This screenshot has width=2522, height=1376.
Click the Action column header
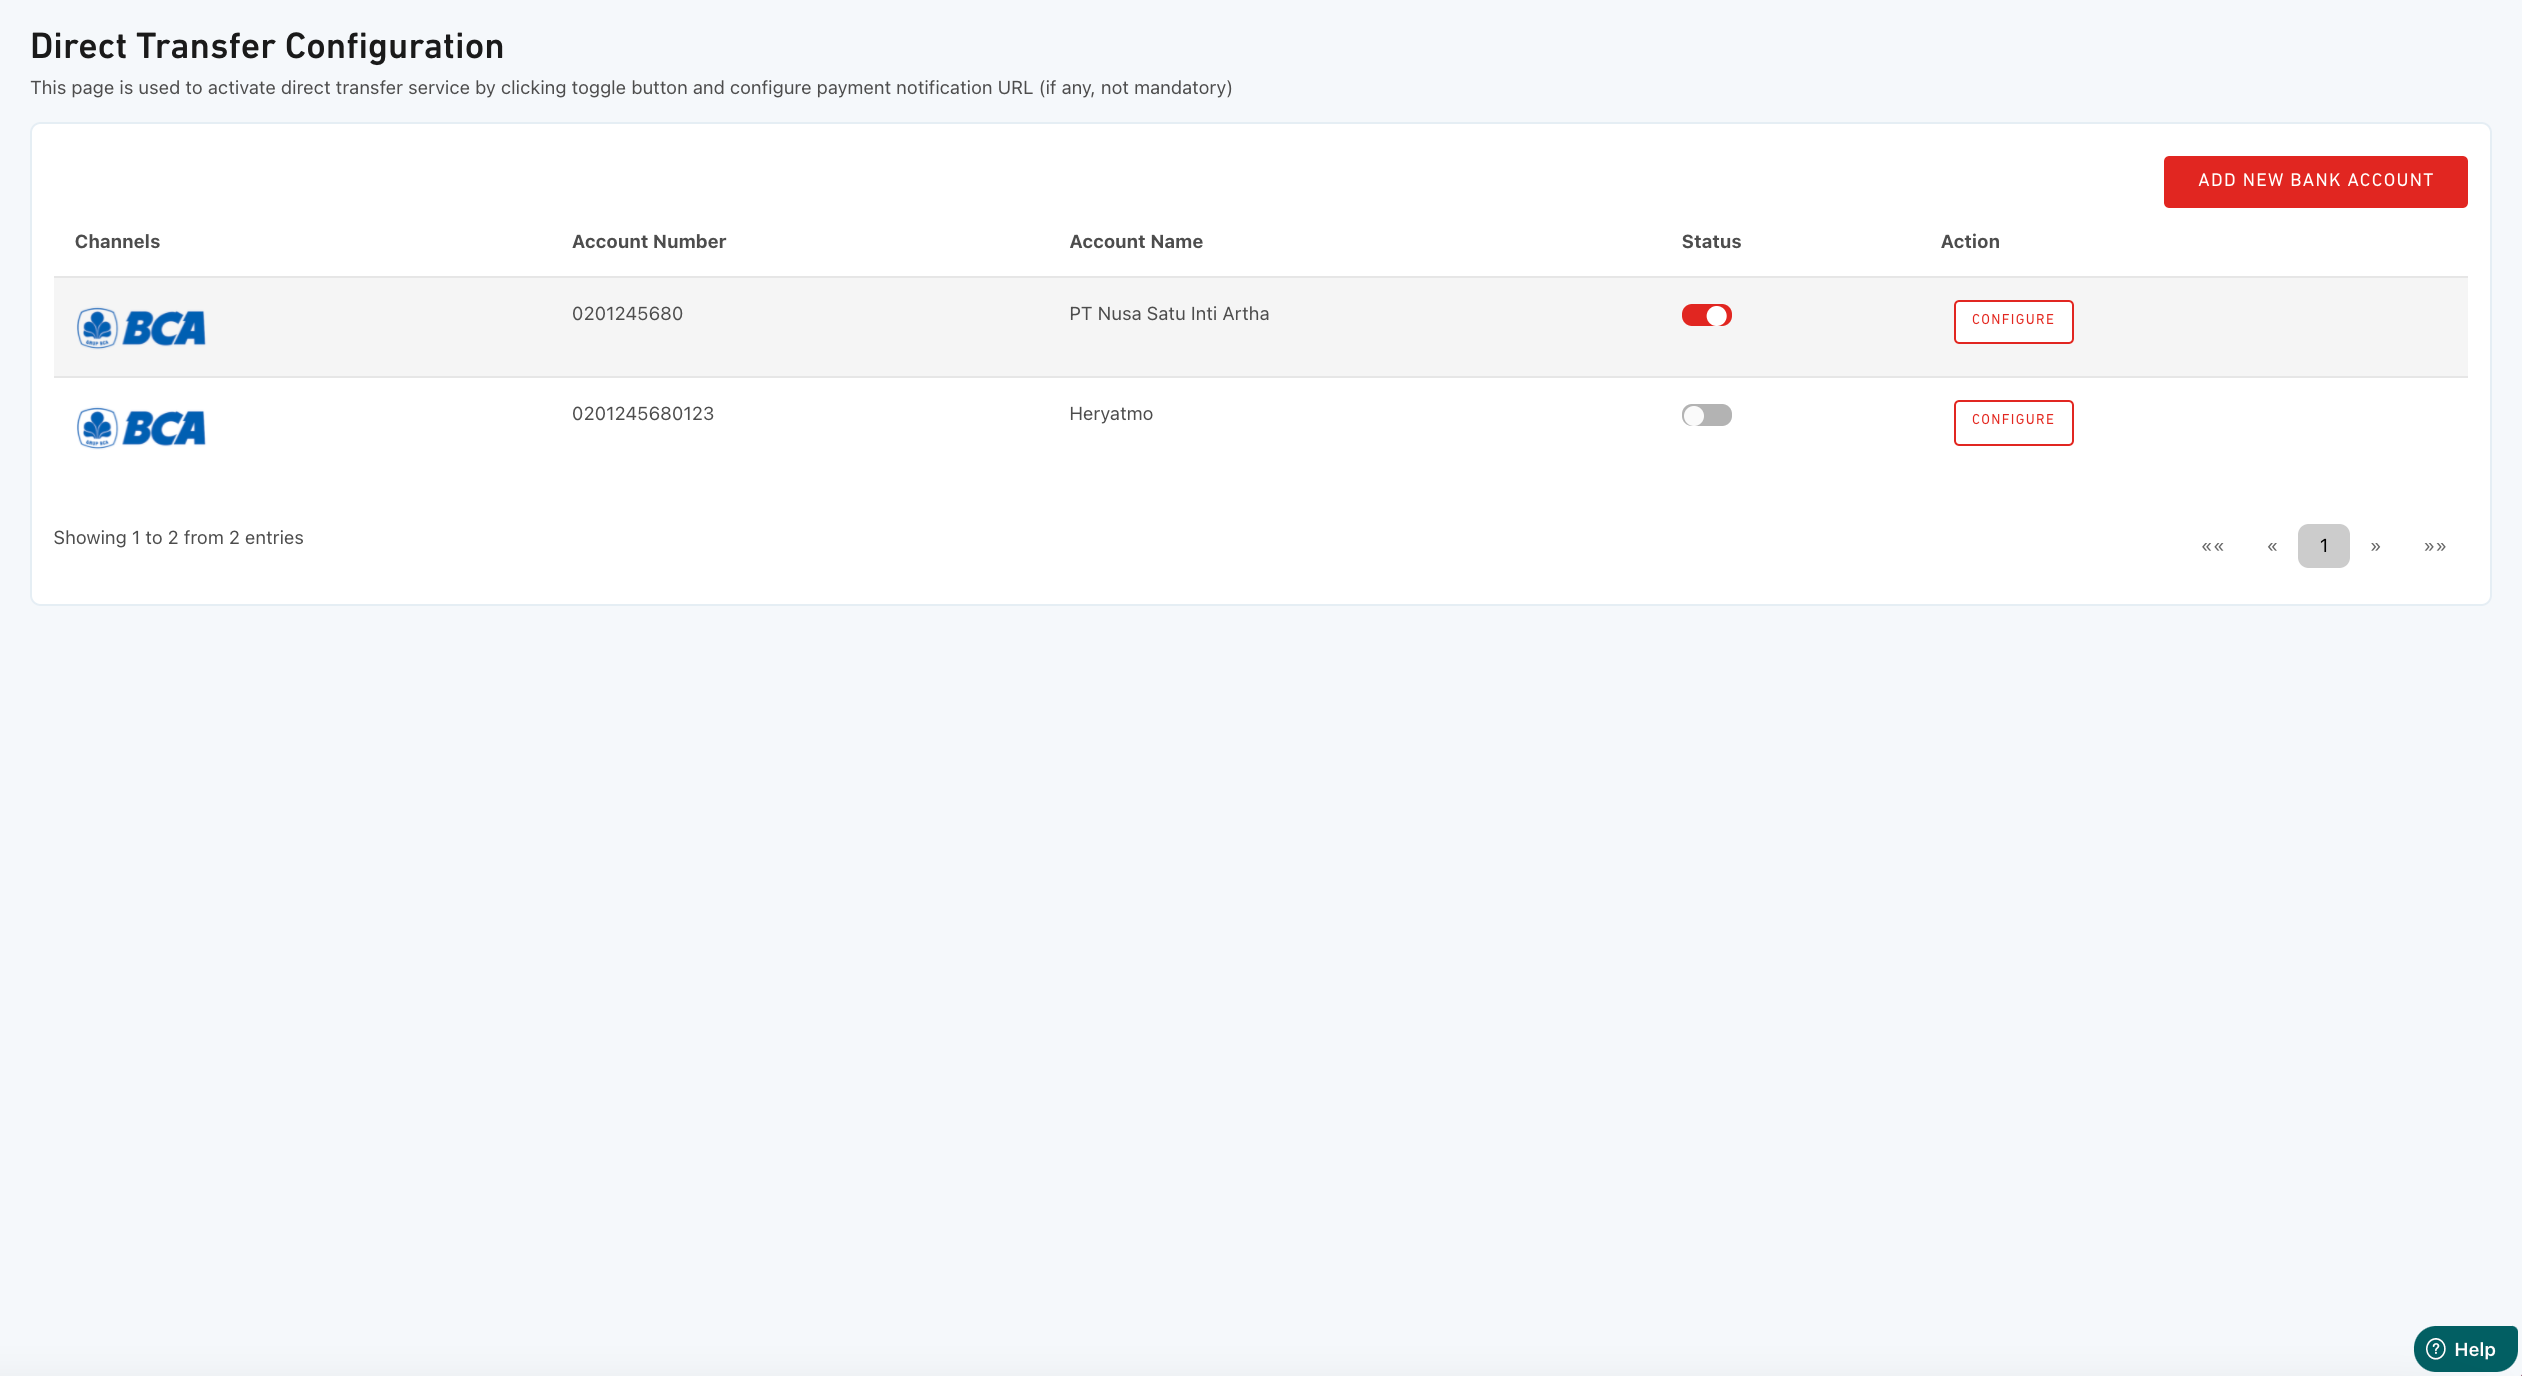click(1970, 242)
